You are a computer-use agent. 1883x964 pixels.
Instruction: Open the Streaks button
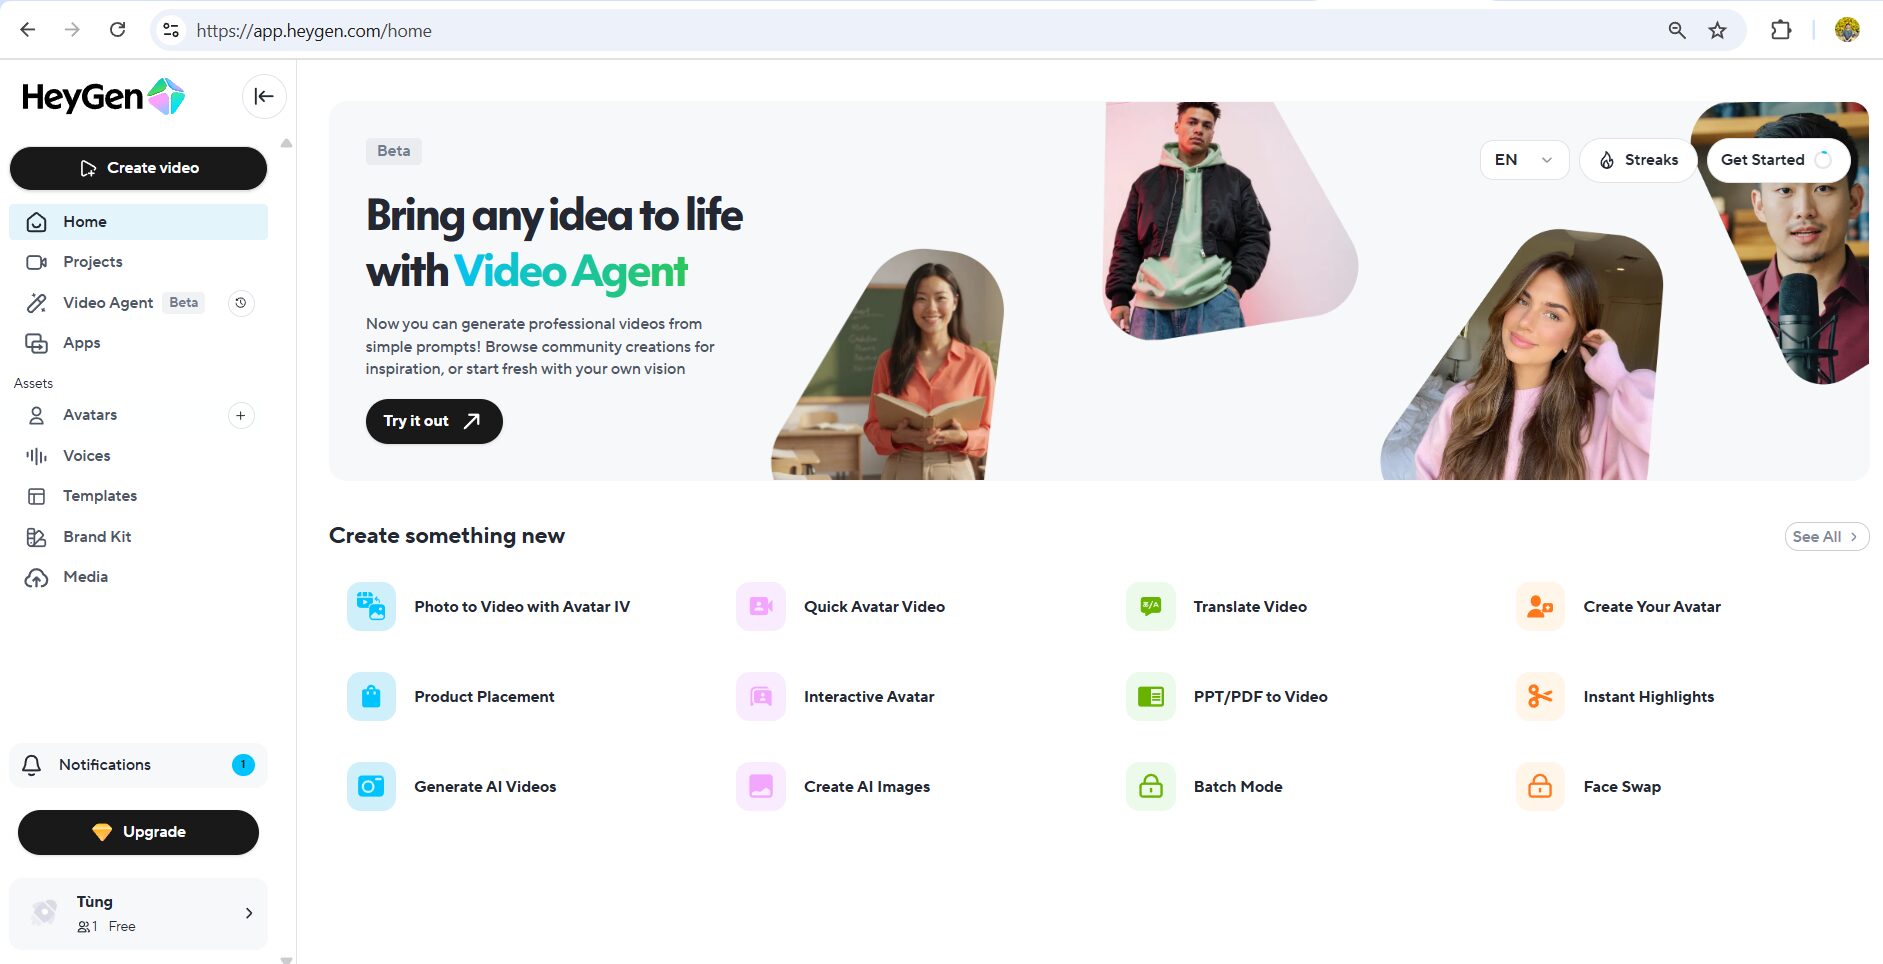pos(1638,160)
